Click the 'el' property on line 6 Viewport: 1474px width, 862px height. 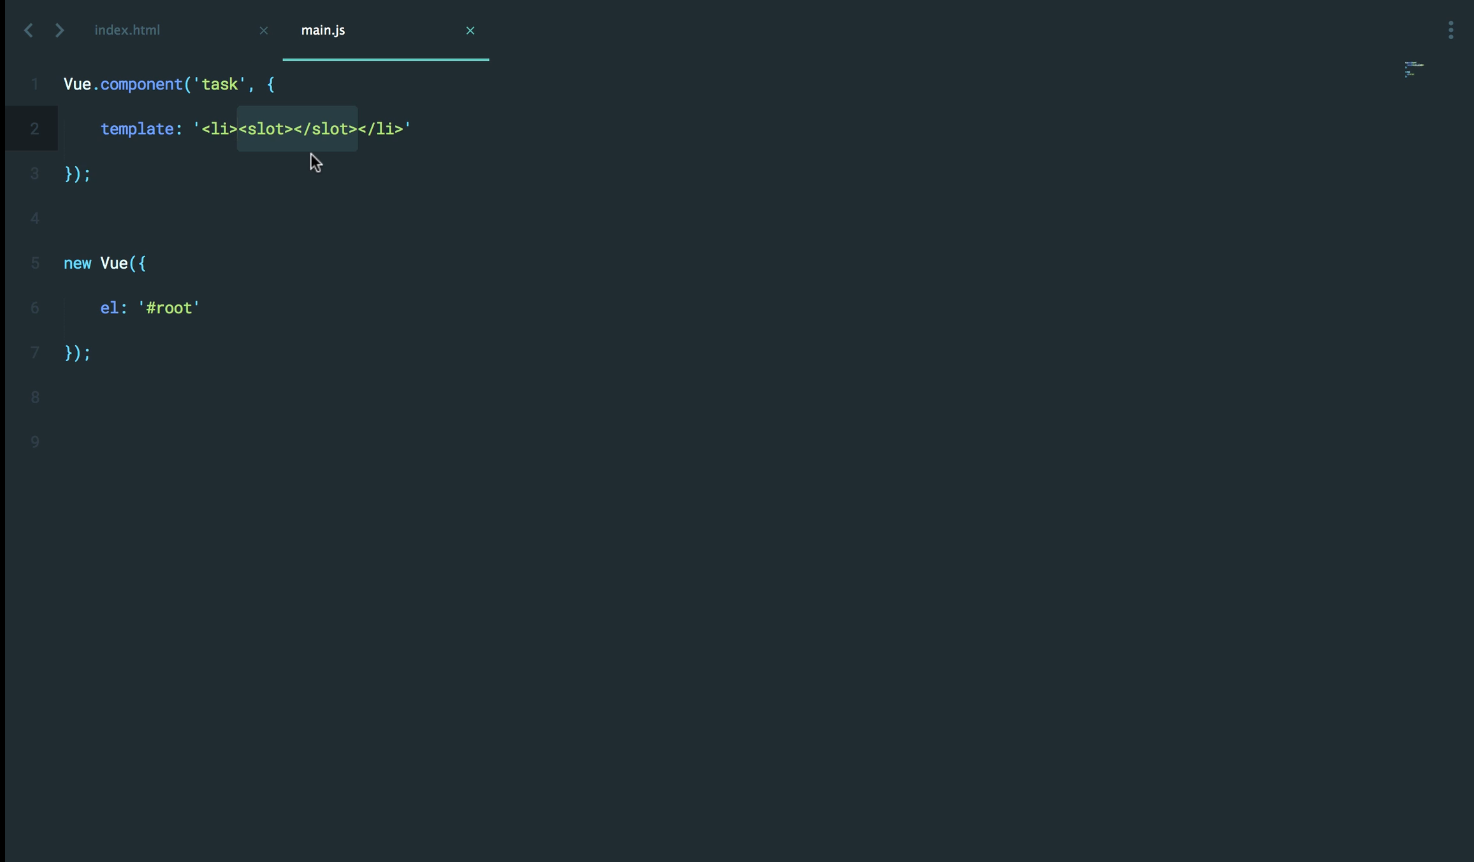point(109,308)
